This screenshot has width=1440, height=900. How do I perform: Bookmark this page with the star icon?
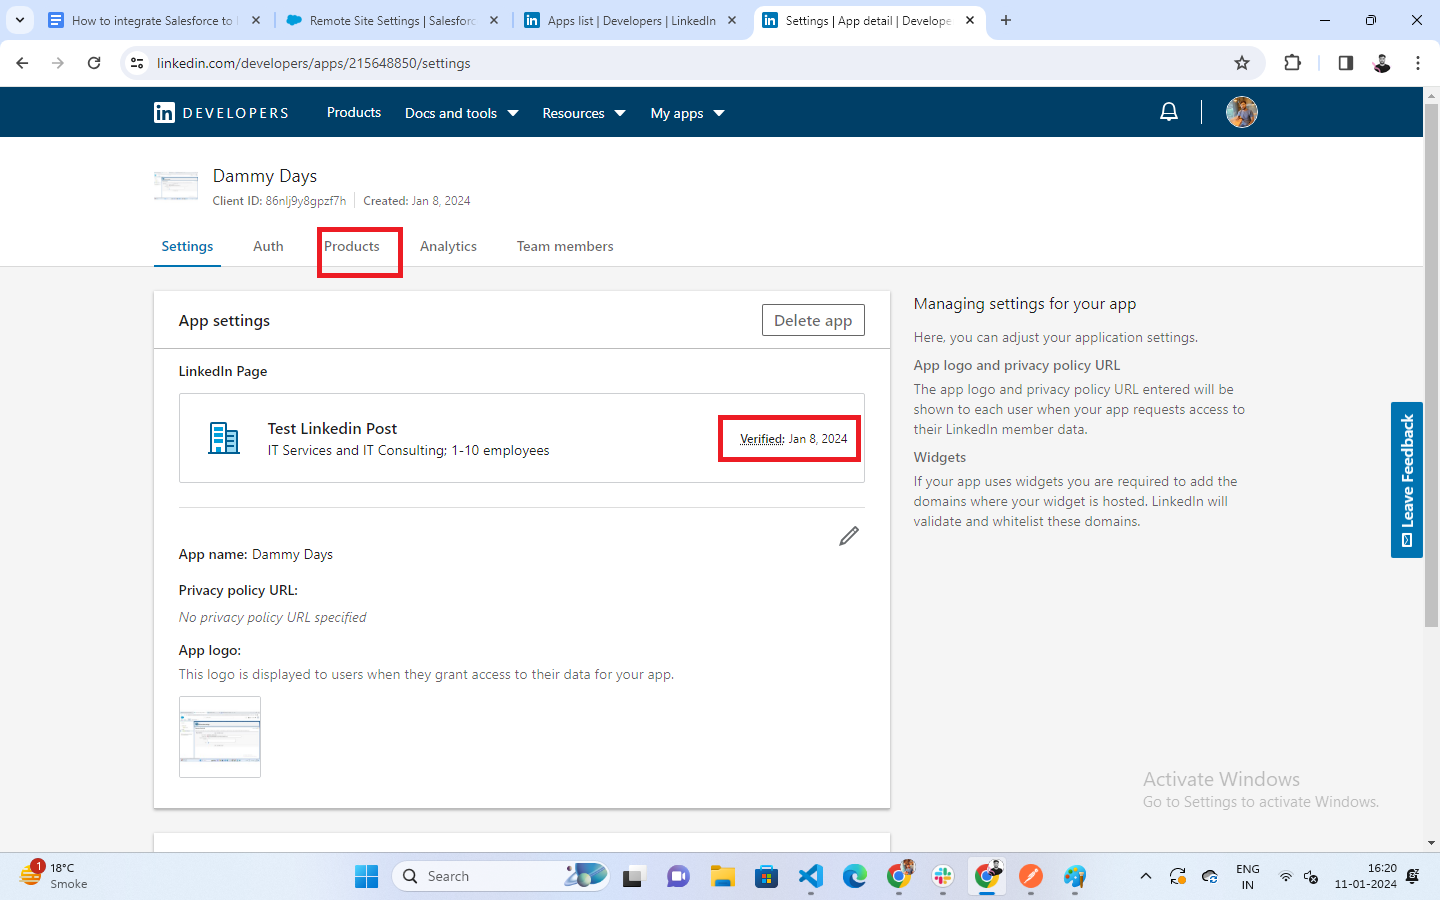click(x=1242, y=63)
